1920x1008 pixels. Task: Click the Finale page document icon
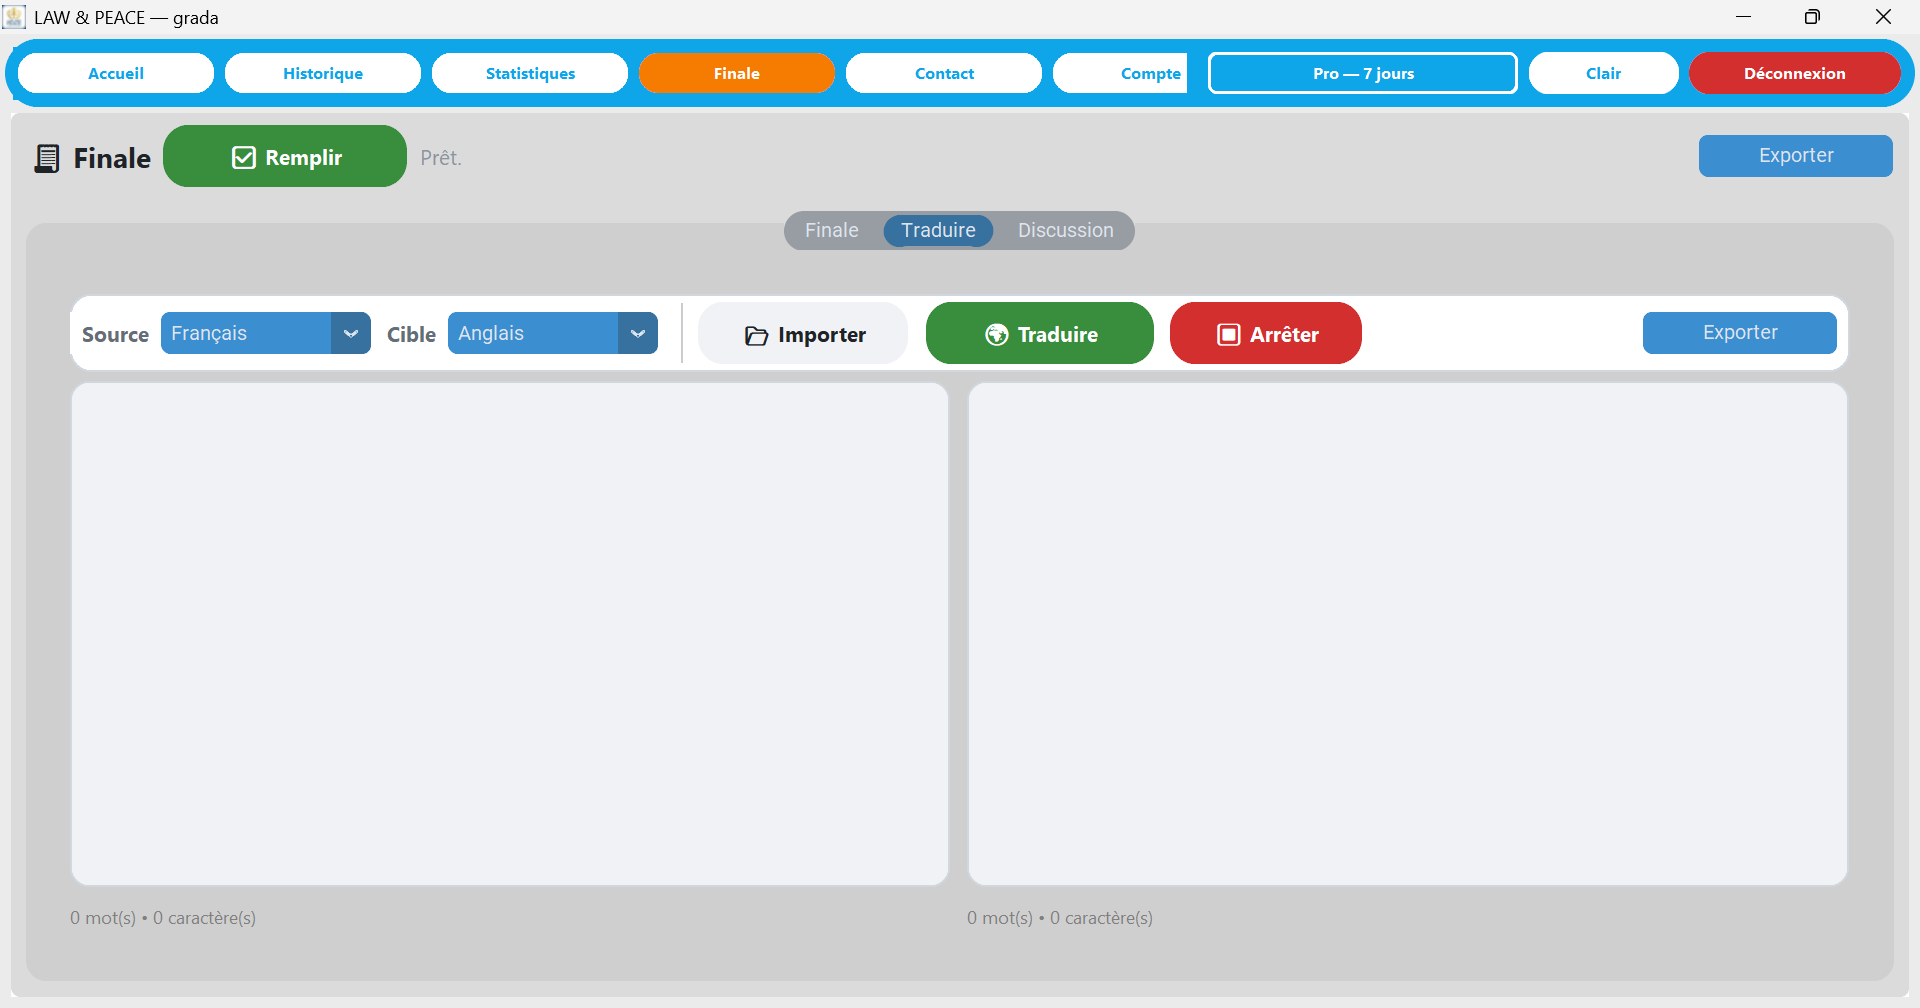(46, 158)
